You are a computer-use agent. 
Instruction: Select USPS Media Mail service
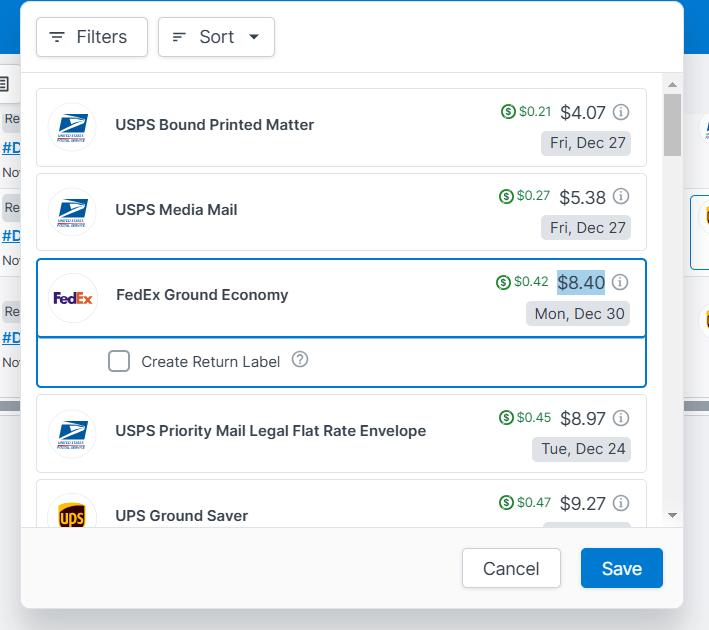341,212
